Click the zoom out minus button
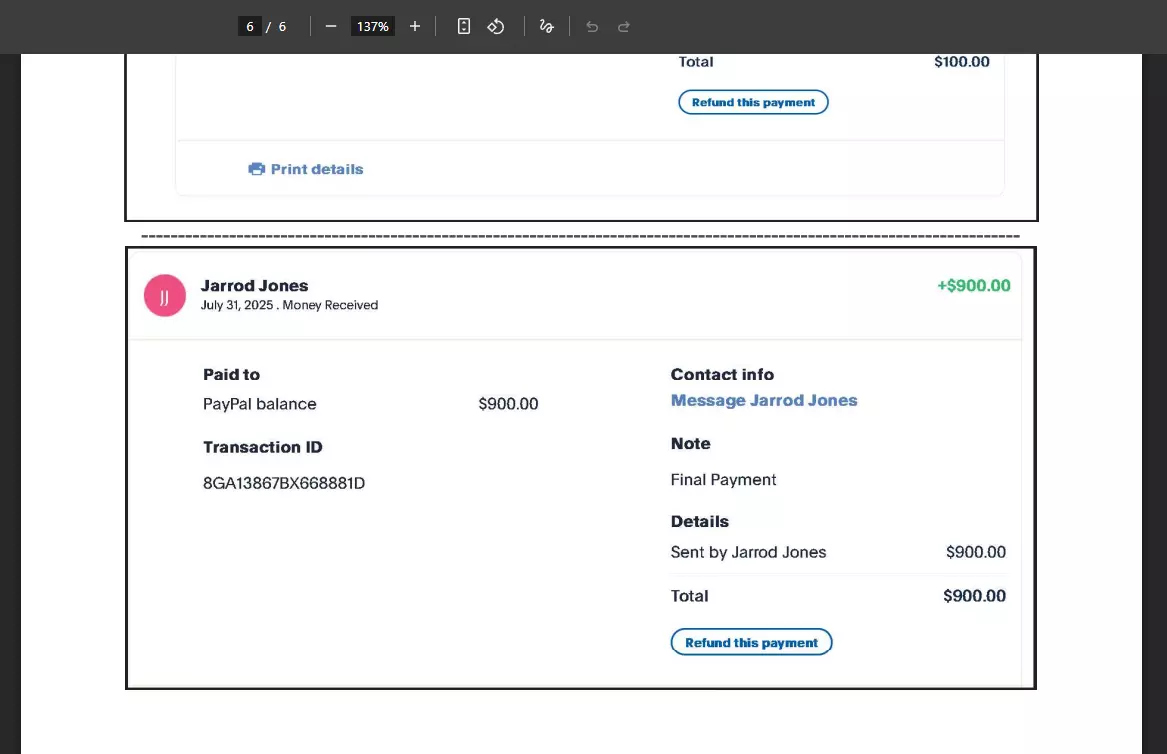Image resolution: width=1167 pixels, height=754 pixels. tap(331, 26)
